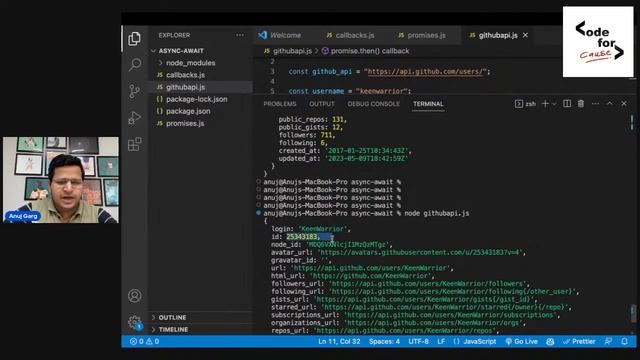Click the feedback icon in status bar
Viewport: 640px width, 360px height.
tap(608, 341)
